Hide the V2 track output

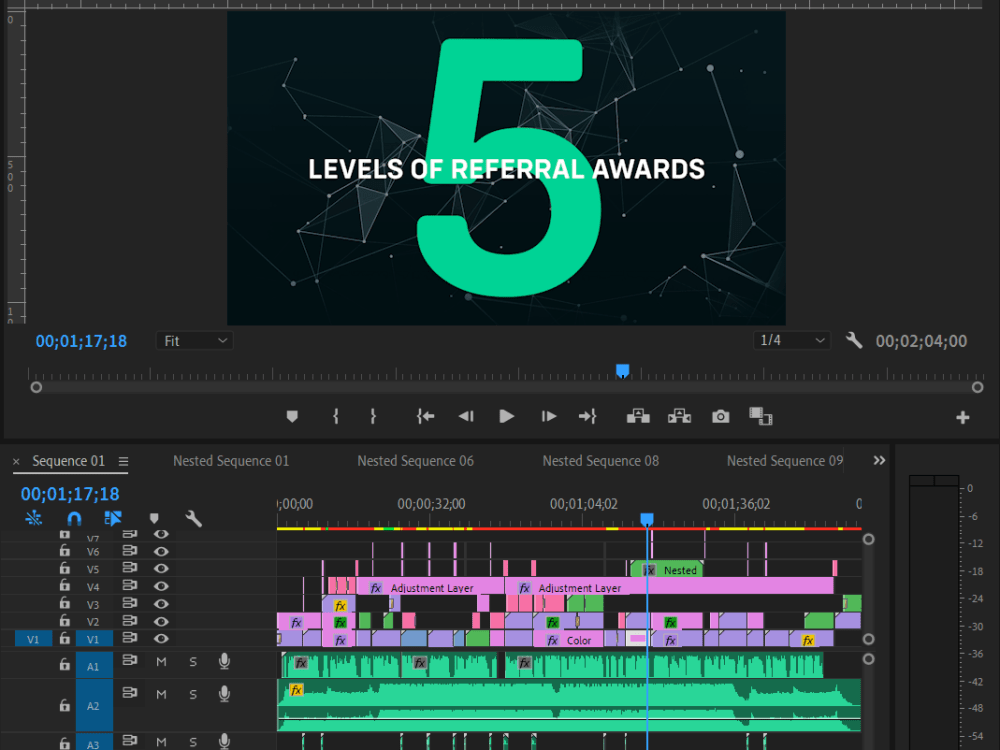(x=161, y=621)
